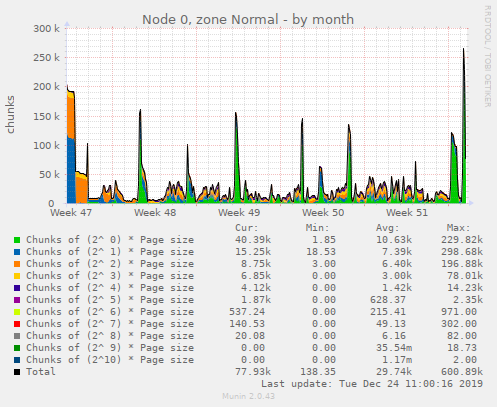Click the '250 k' axis label
This screenshot has width=497, height=407.
[46, 58]
